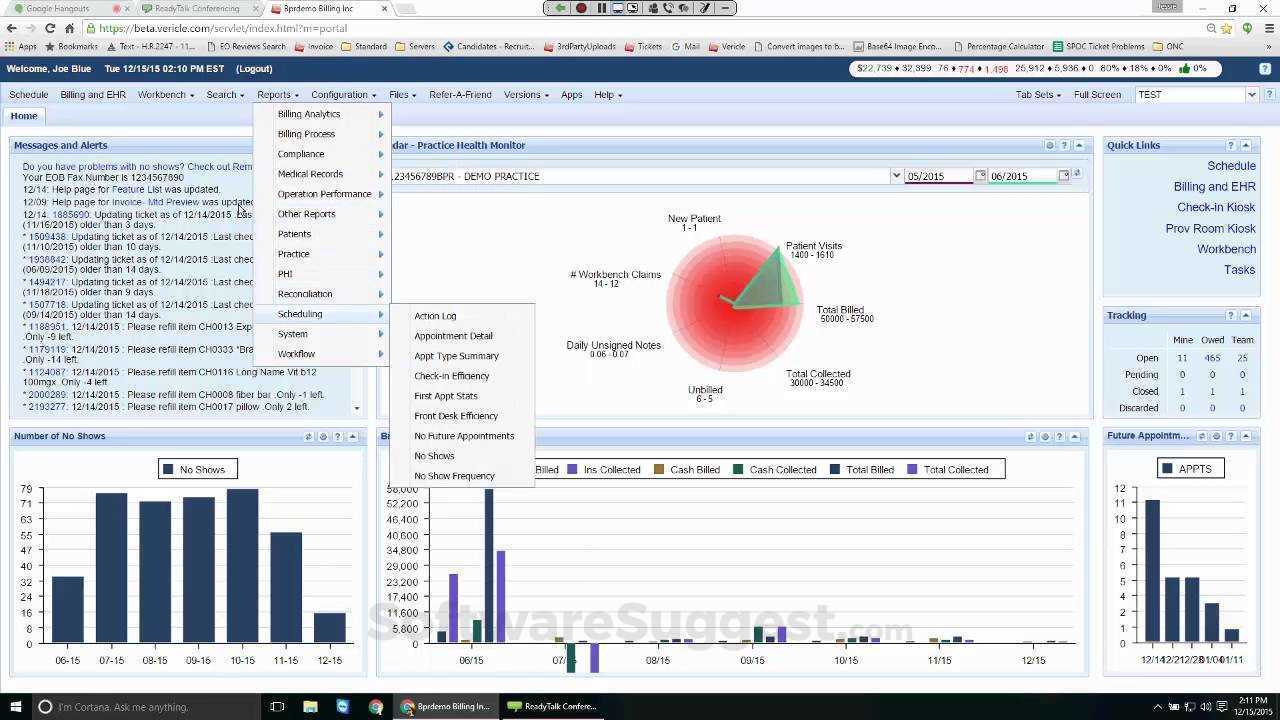Screen dimensions: 1280x720
Task: Open the Configuration menu
Action: [x=338, y=94]
